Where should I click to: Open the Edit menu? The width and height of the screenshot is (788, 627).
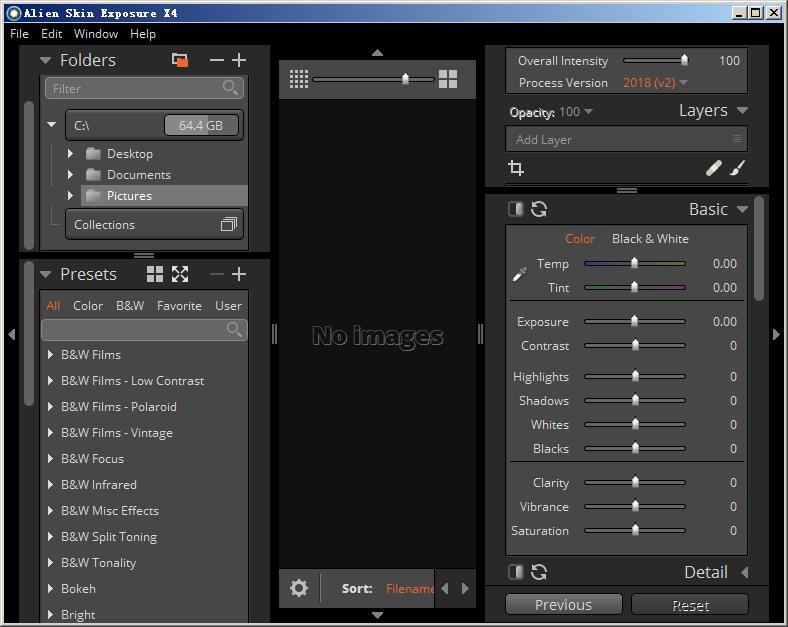51,34
